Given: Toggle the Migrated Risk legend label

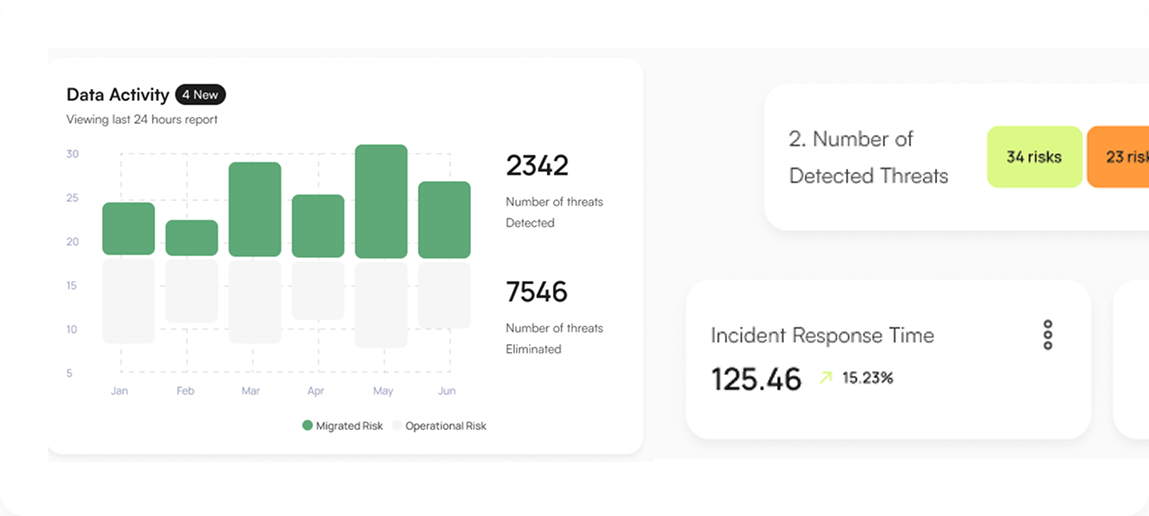Looking at the screenshot, I should (349, 426).
